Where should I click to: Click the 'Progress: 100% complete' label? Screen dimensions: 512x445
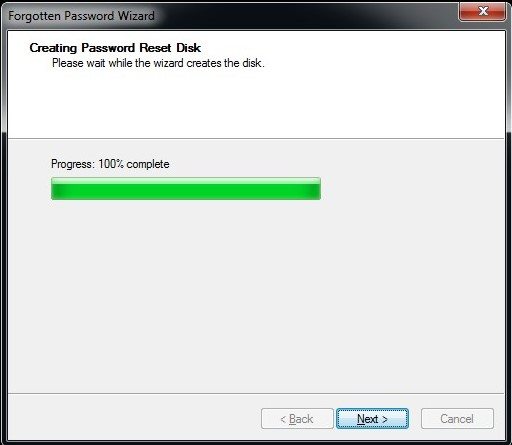110,164
